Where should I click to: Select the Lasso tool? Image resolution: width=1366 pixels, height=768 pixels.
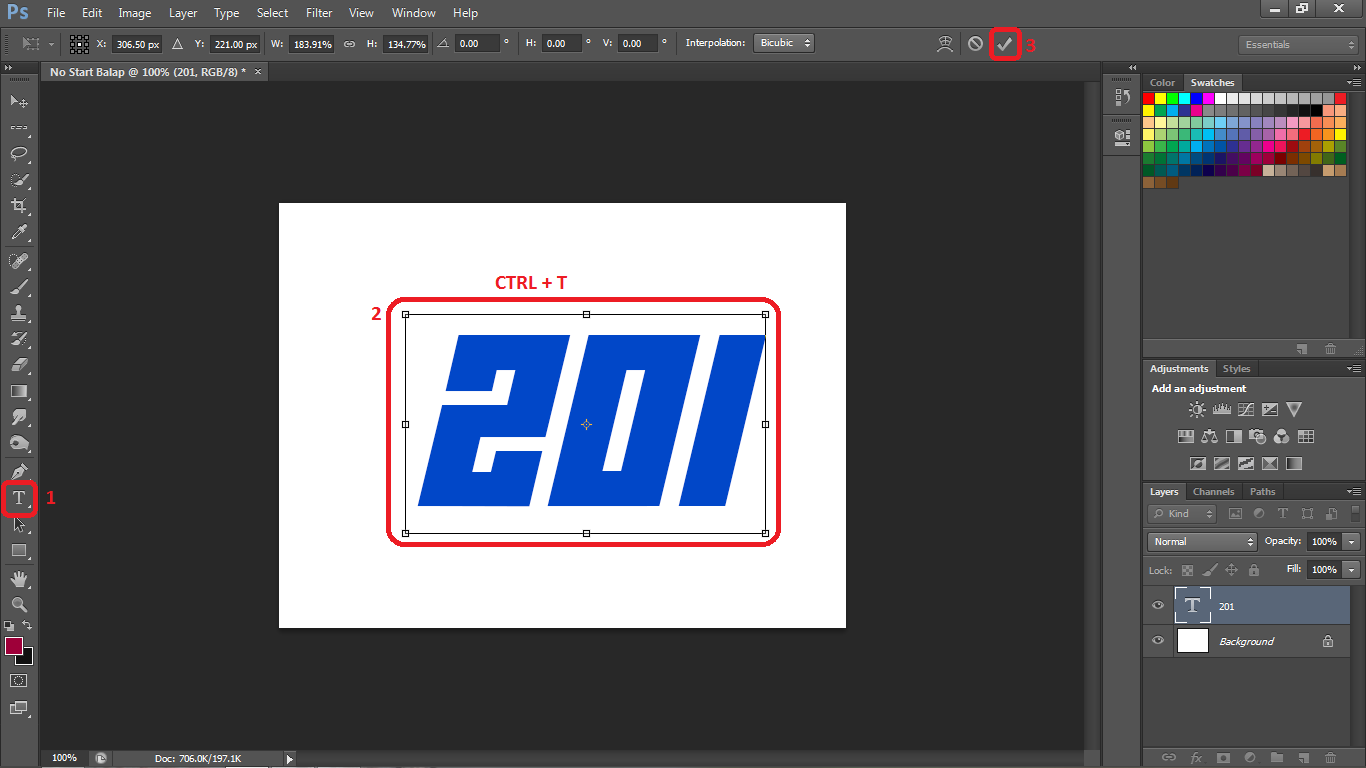19,154
